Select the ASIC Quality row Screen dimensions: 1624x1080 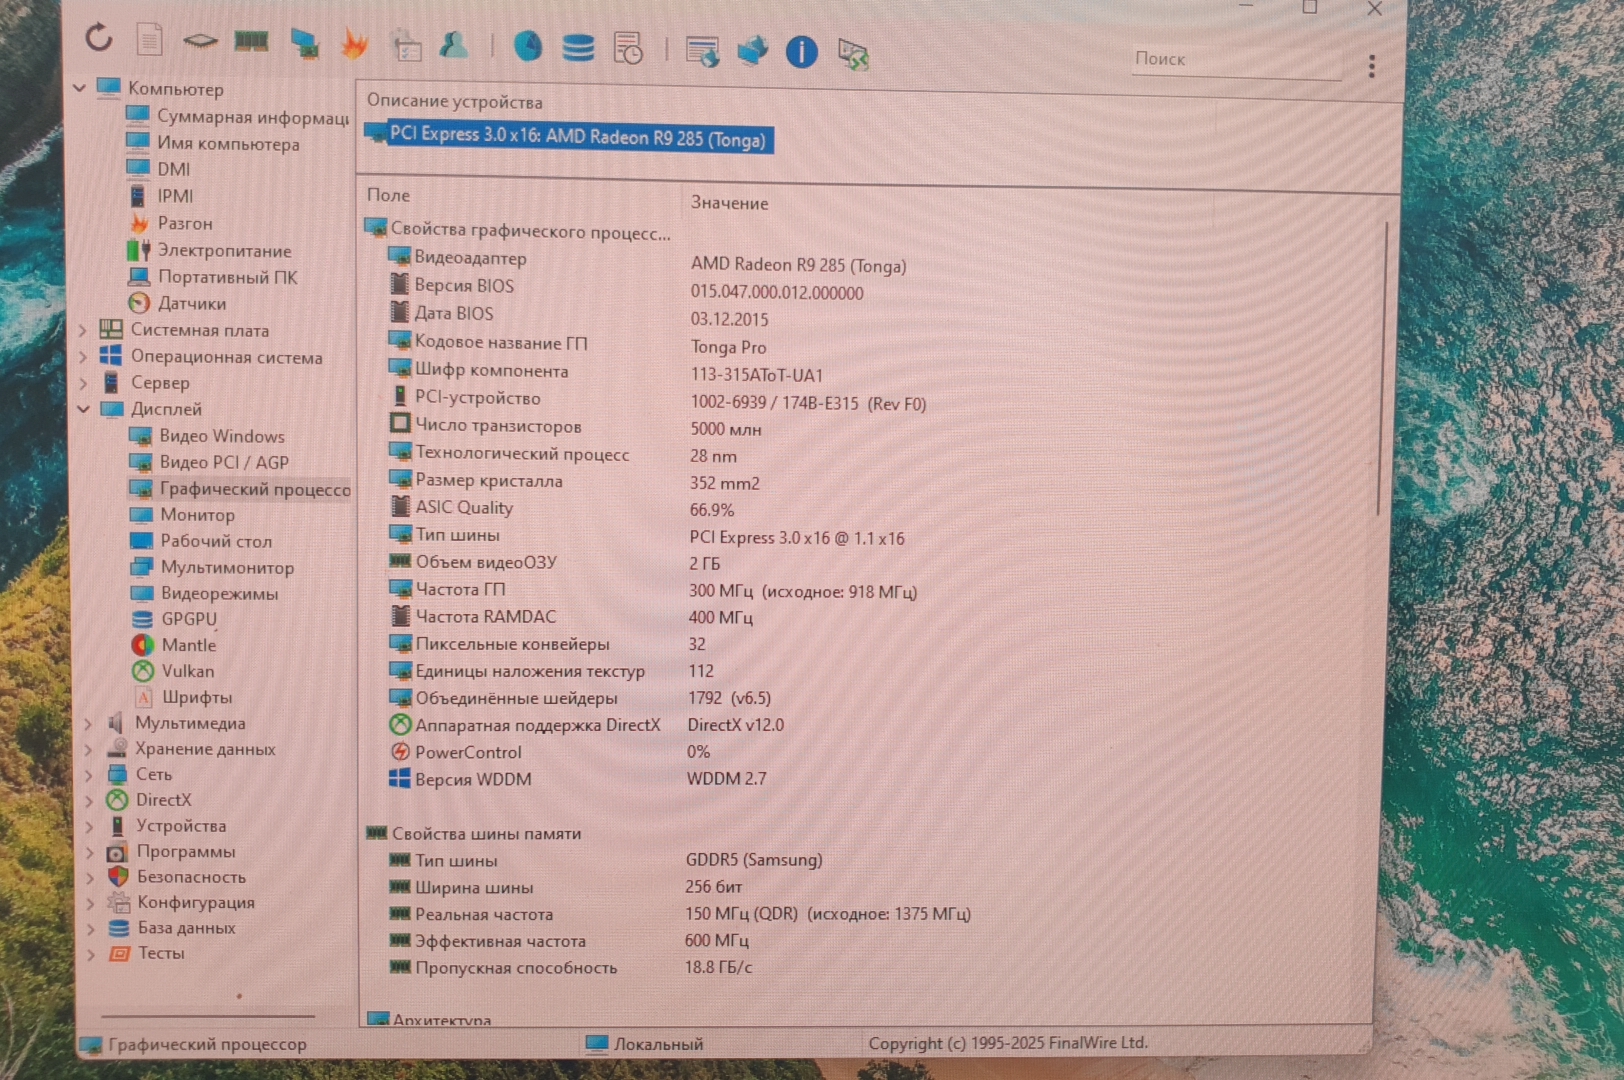coord(562,508)
